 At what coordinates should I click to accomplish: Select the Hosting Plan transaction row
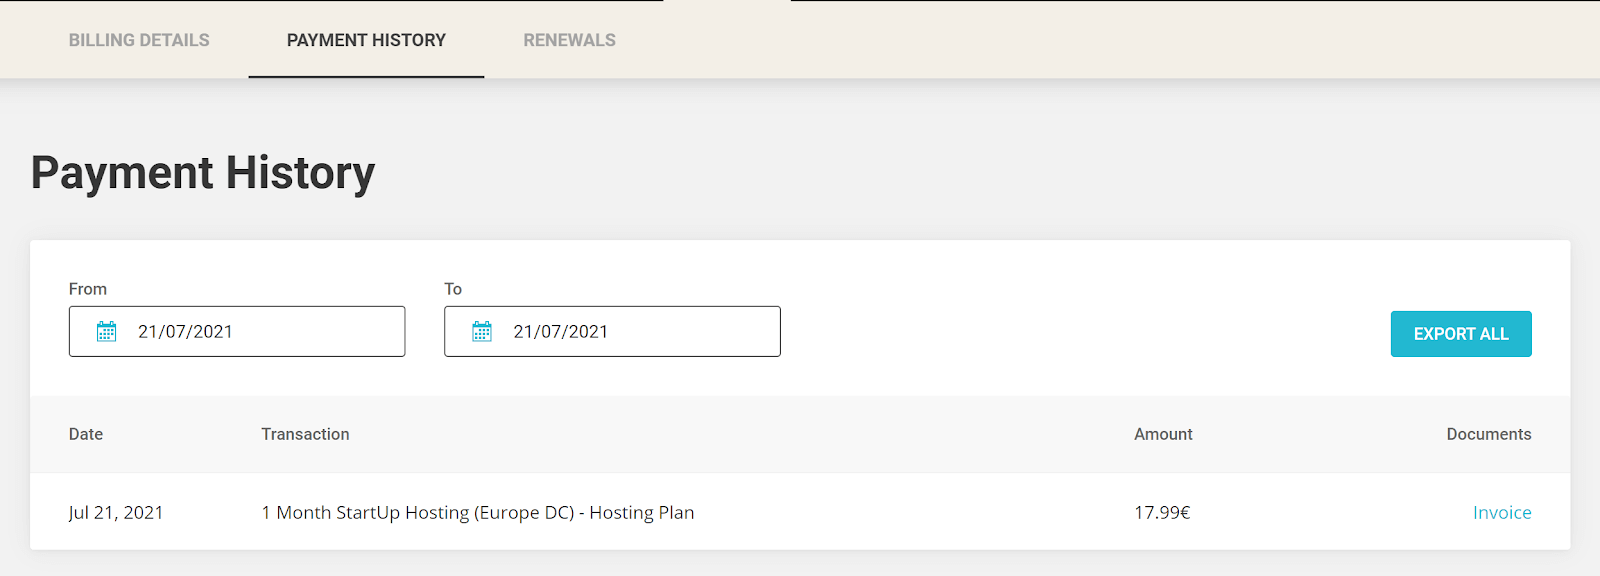800,512
